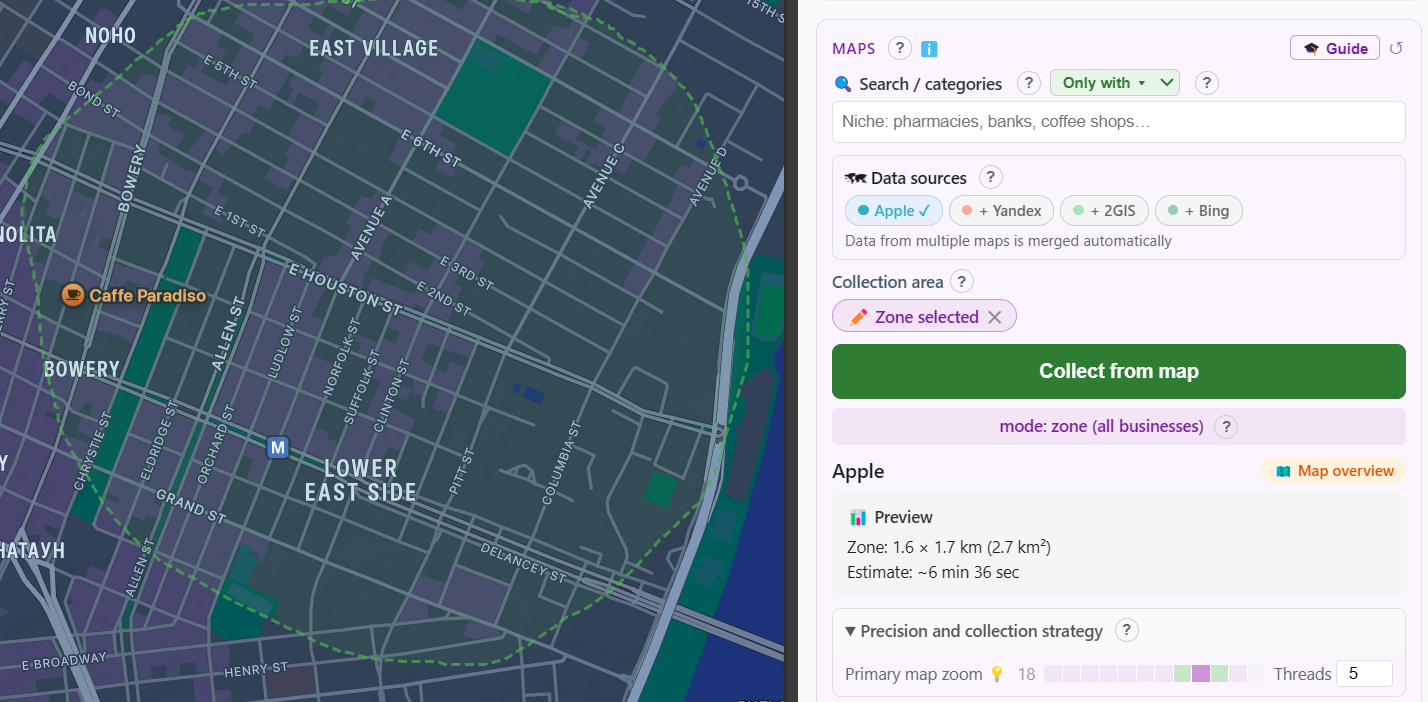Remove the selected zone with X
The width and height of the screenshot is (1428, 702).
click(x=995, y=317)
